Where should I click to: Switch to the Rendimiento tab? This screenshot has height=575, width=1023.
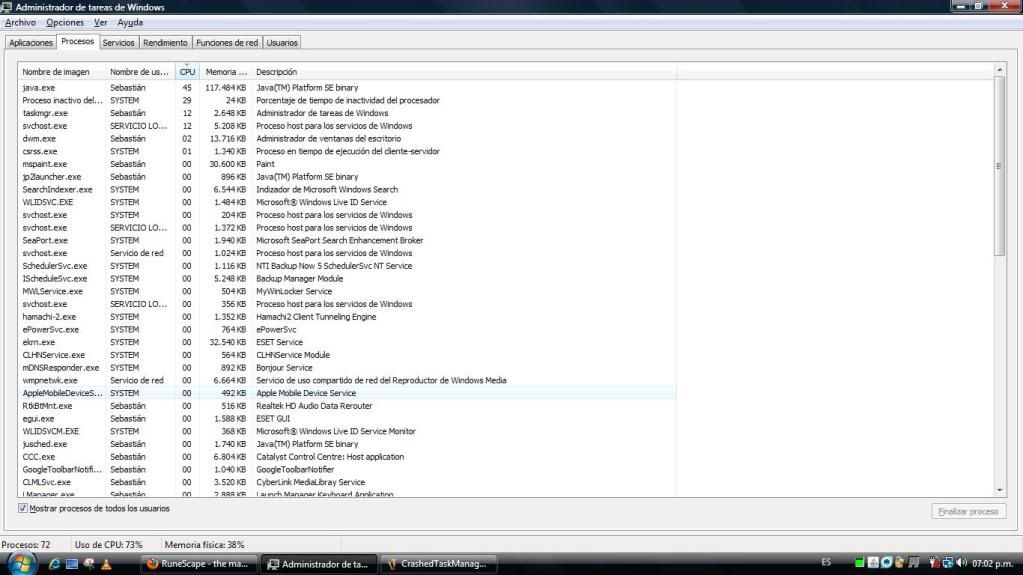[x=165, y=43]
